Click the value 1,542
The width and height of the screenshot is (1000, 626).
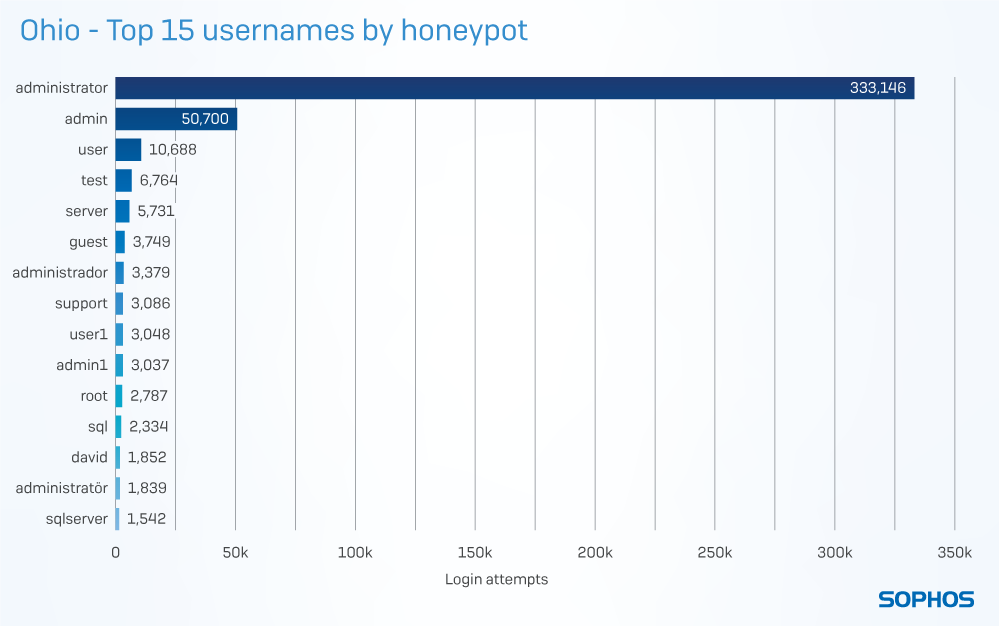point(146,519)
